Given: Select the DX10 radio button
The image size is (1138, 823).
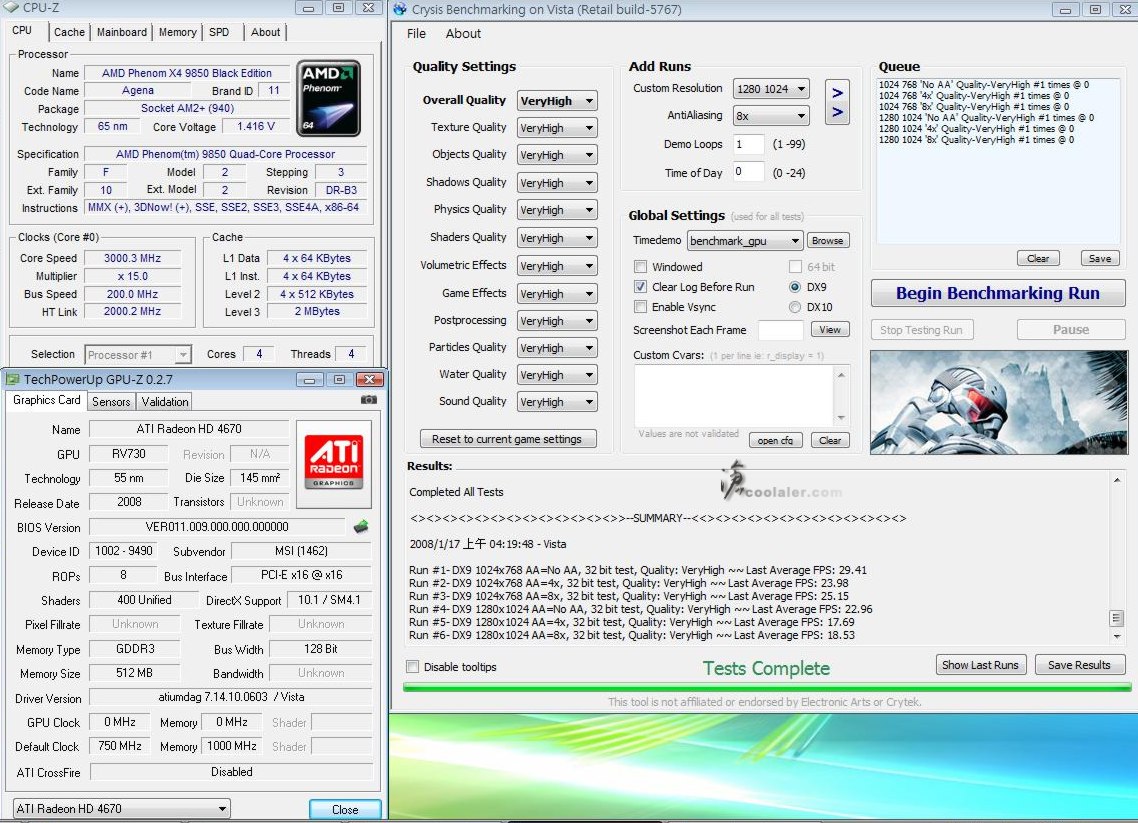Looking at the screenshot, I should (x=795, y=307).
